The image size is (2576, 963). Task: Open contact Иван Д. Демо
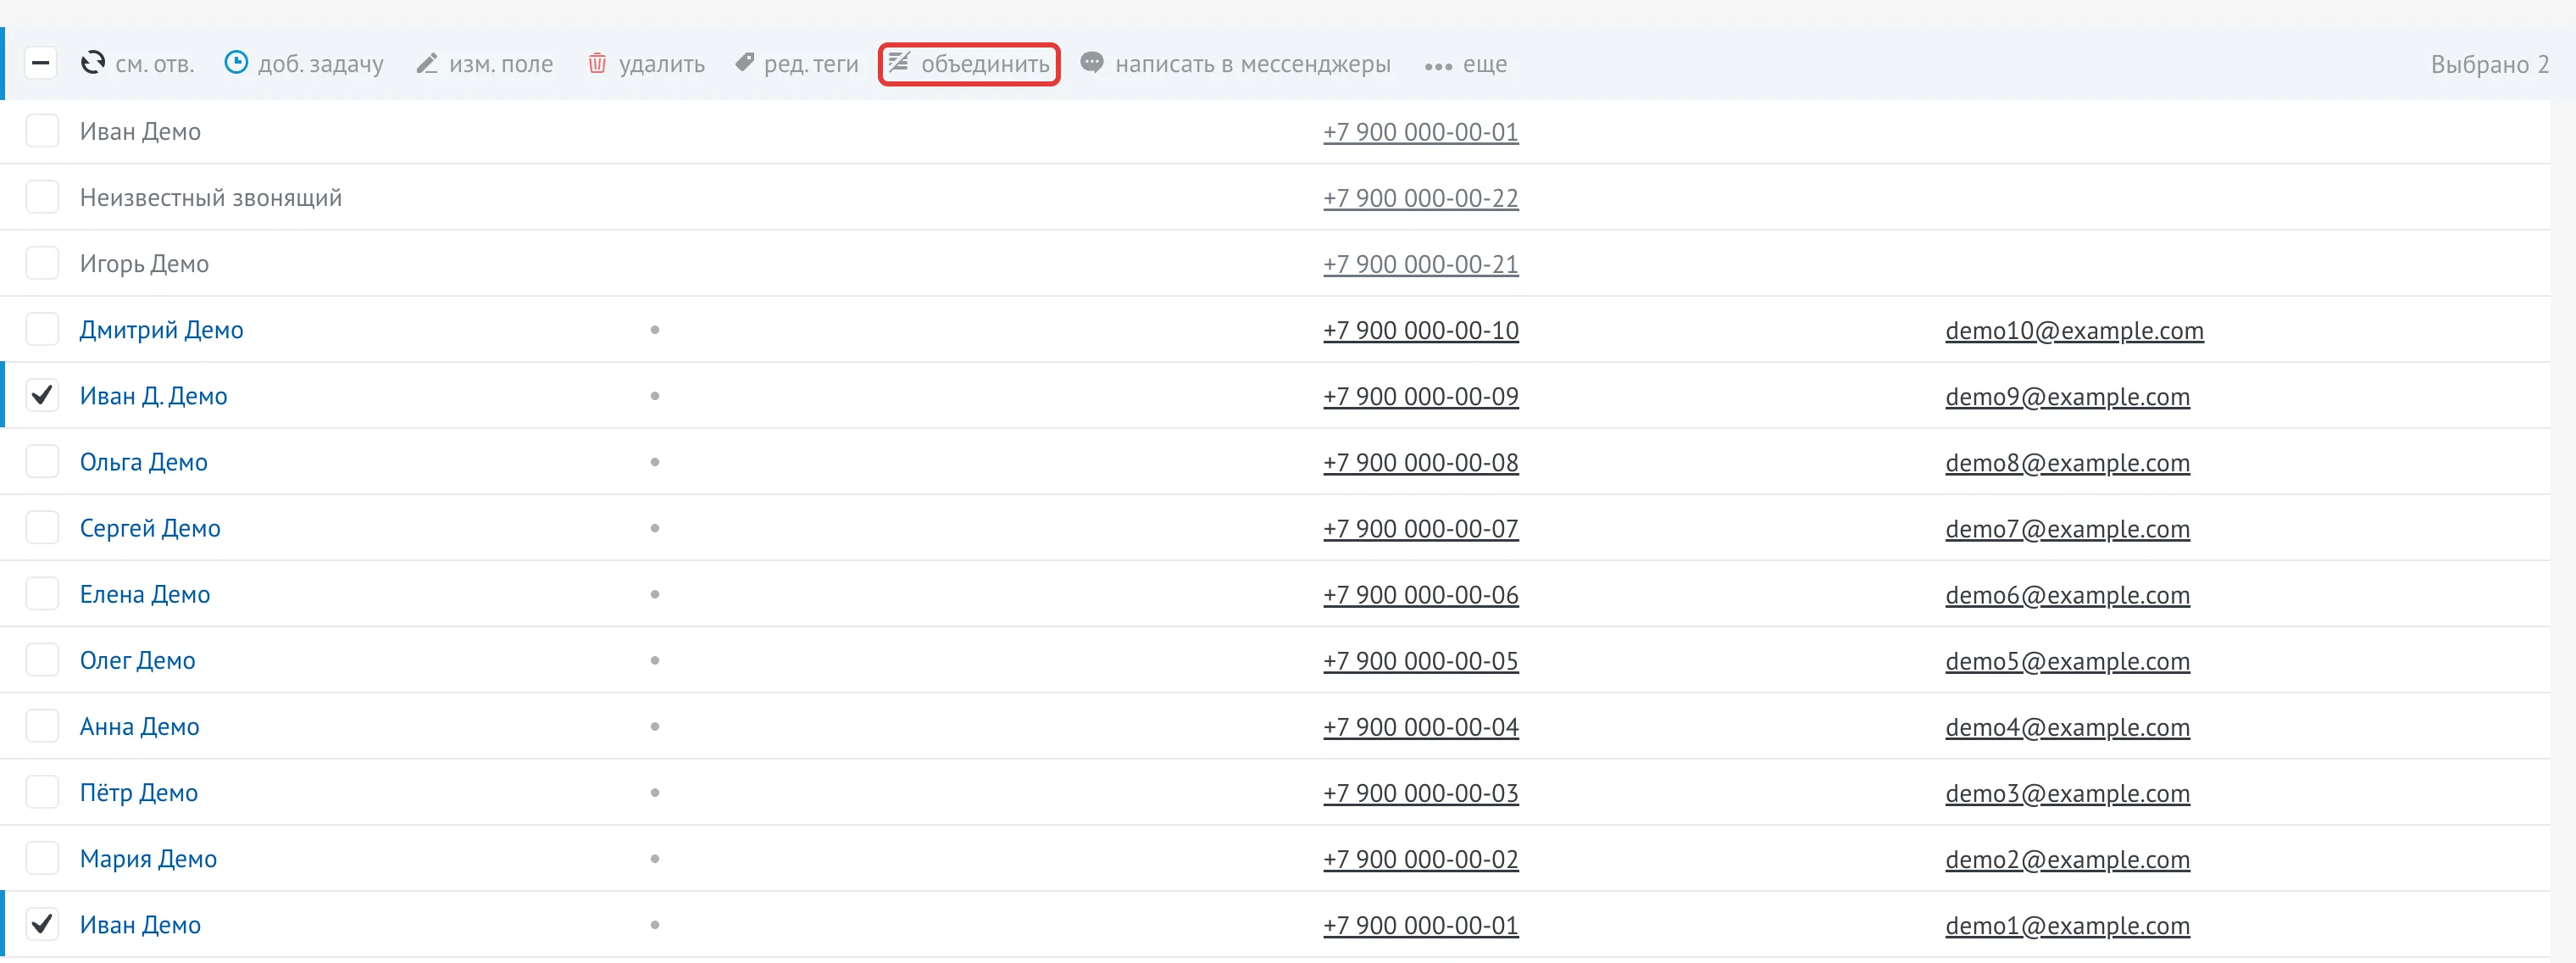[x=153, y=396]
